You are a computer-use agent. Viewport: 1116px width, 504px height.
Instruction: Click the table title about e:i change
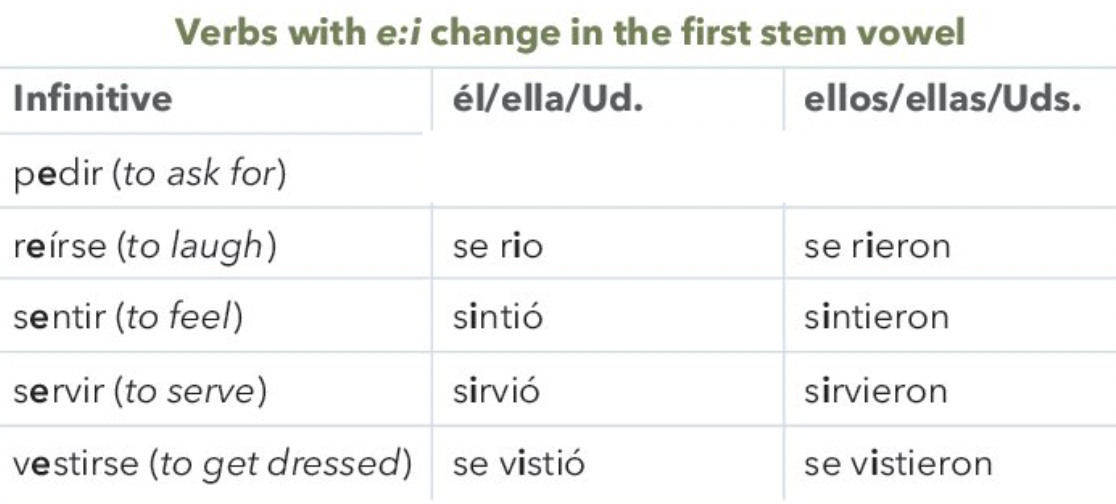tap(569, 33)
